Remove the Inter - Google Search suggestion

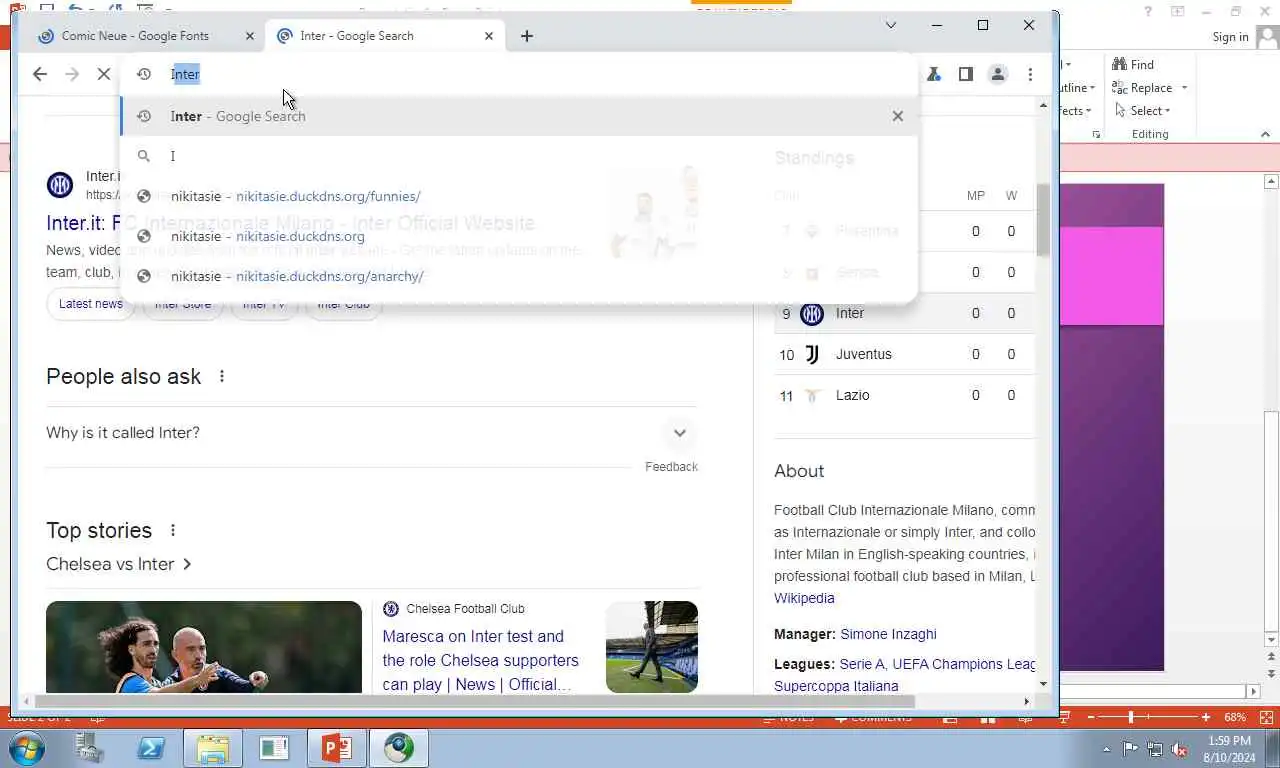(x=898, y=116)
